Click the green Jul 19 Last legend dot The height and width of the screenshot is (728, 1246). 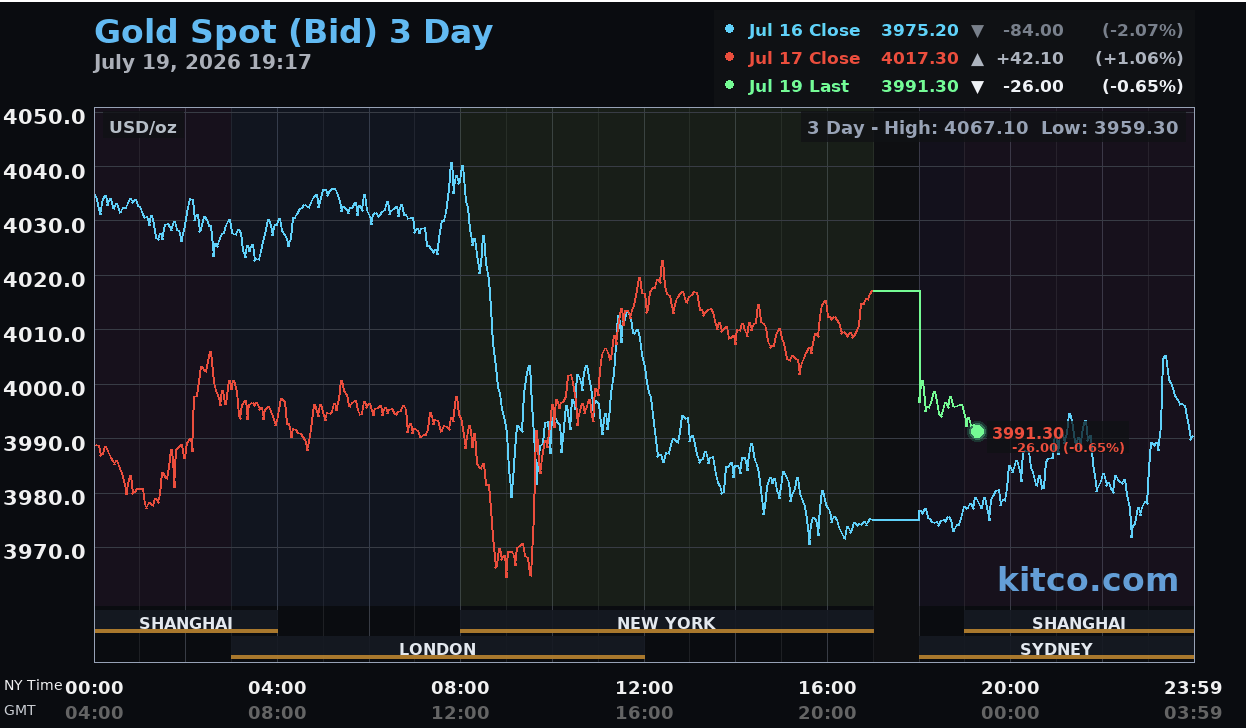pos(729,86)
